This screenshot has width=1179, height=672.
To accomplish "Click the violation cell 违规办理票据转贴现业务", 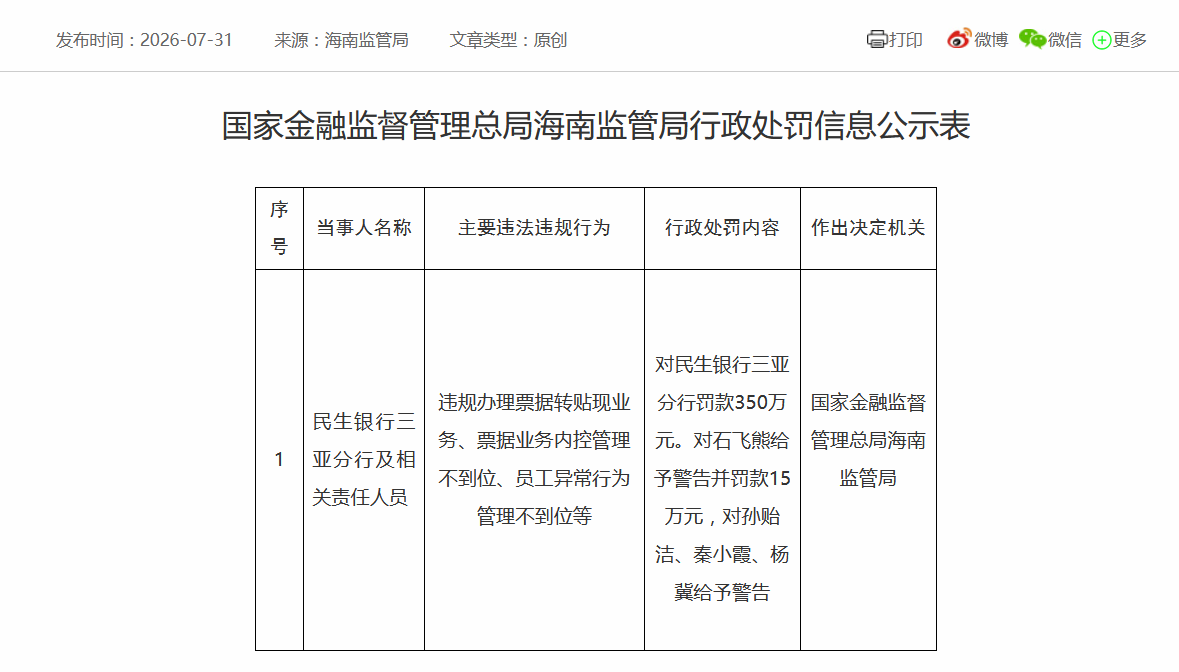I will (x=534, y=459).
